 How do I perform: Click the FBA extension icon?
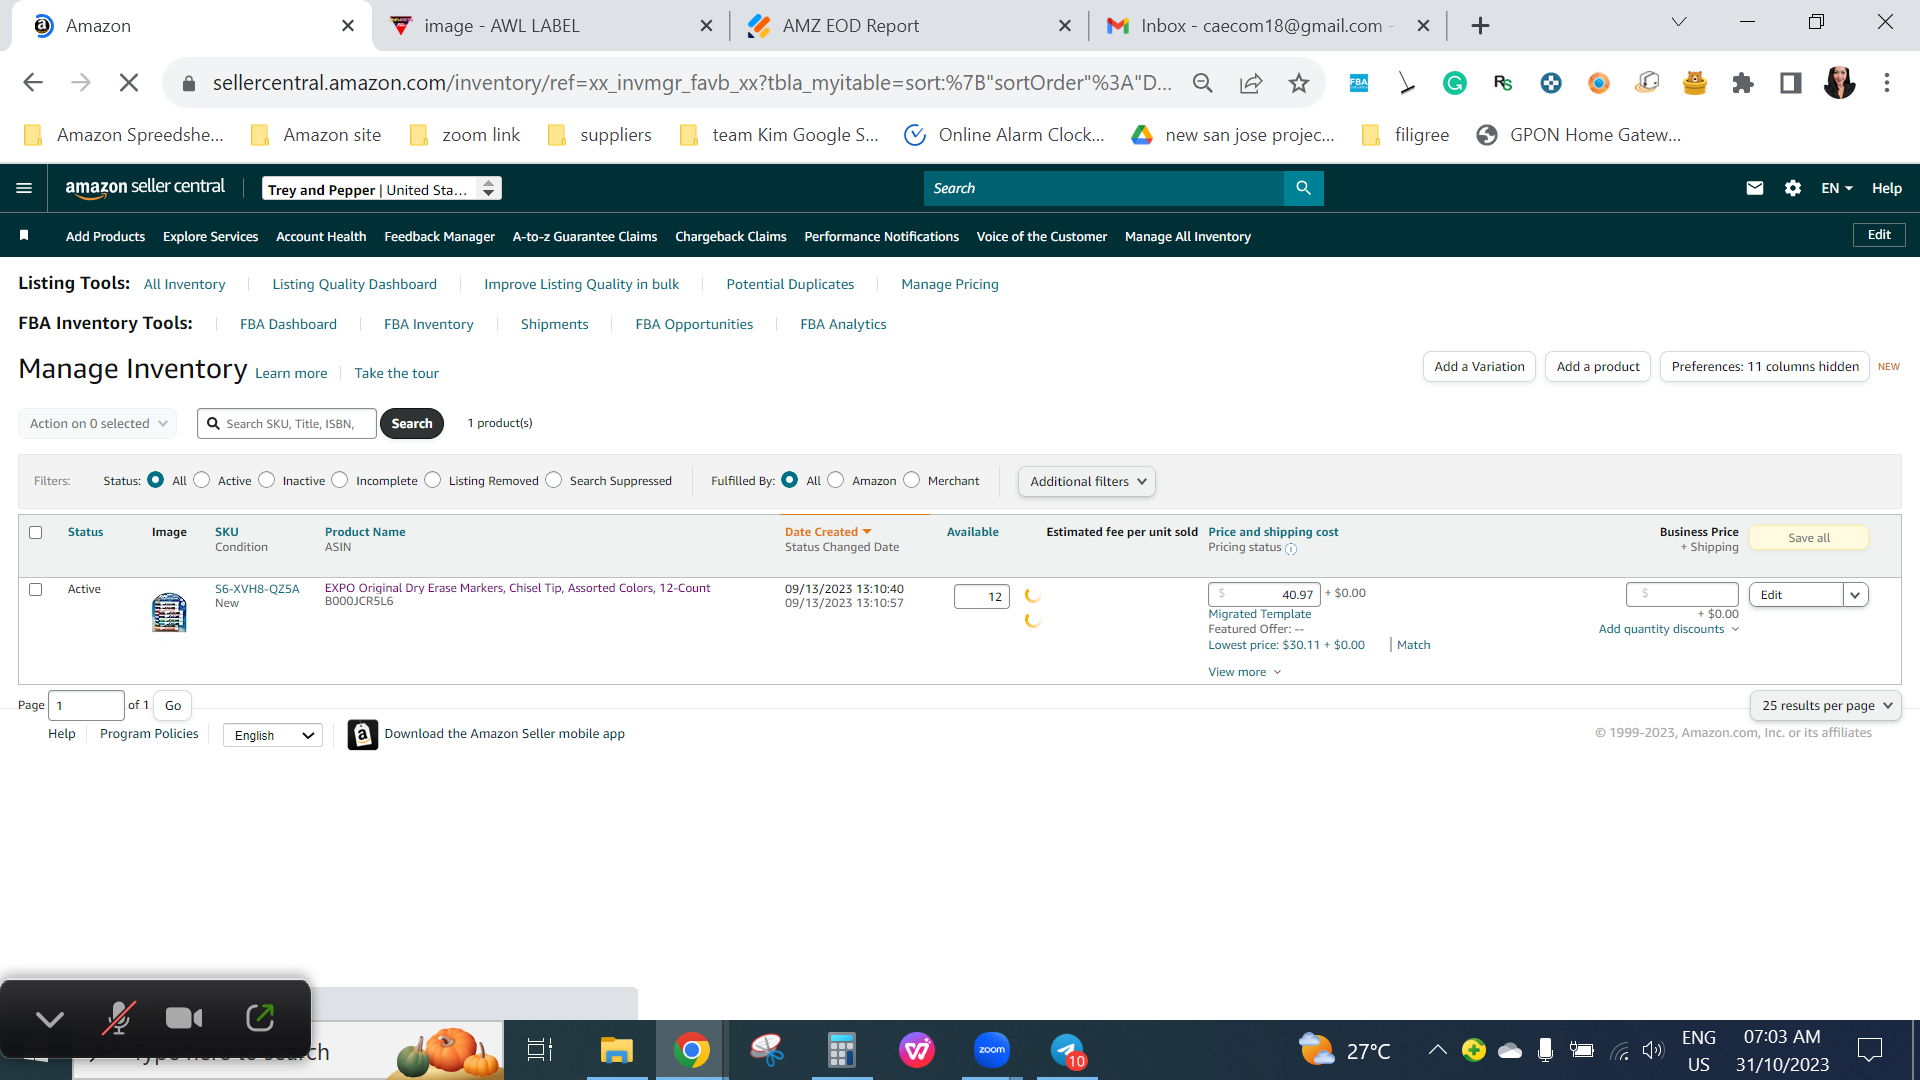tap(1359, 83)
